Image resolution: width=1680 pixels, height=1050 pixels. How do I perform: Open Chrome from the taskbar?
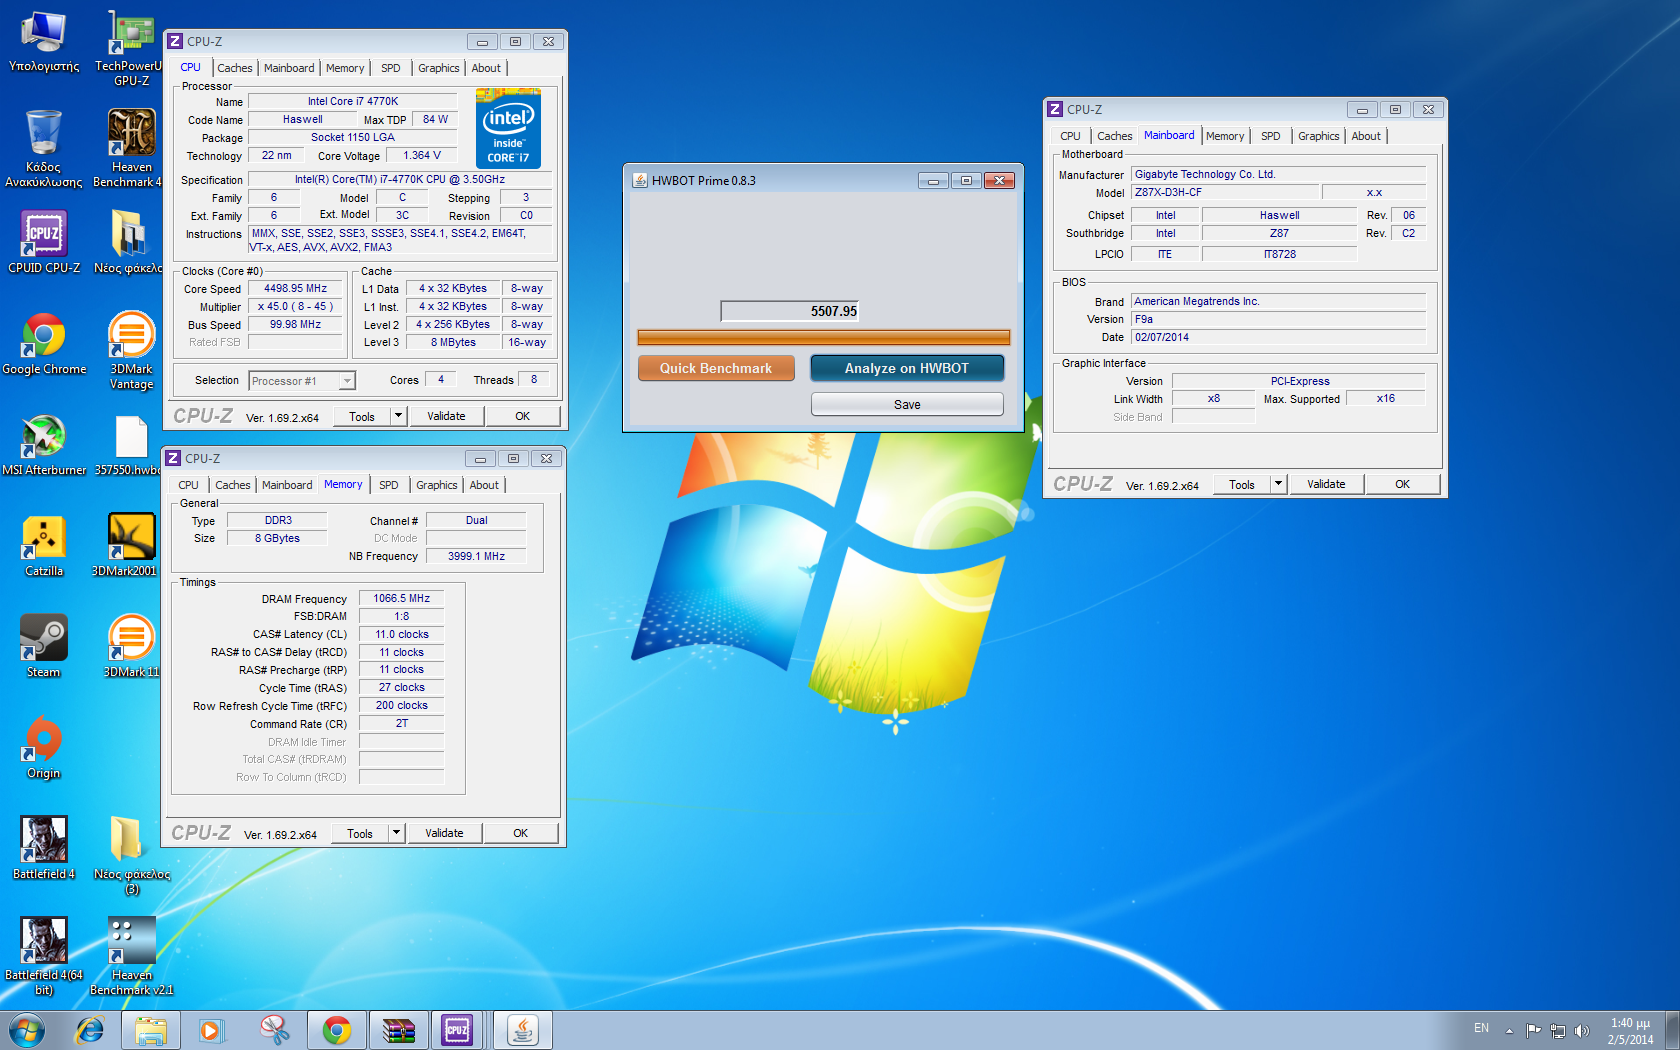[336, 1030]
